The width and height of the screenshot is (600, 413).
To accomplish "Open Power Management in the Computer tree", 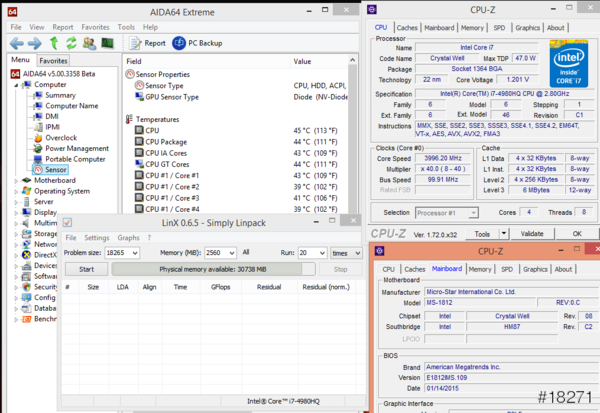I will (x=75, y=148).
